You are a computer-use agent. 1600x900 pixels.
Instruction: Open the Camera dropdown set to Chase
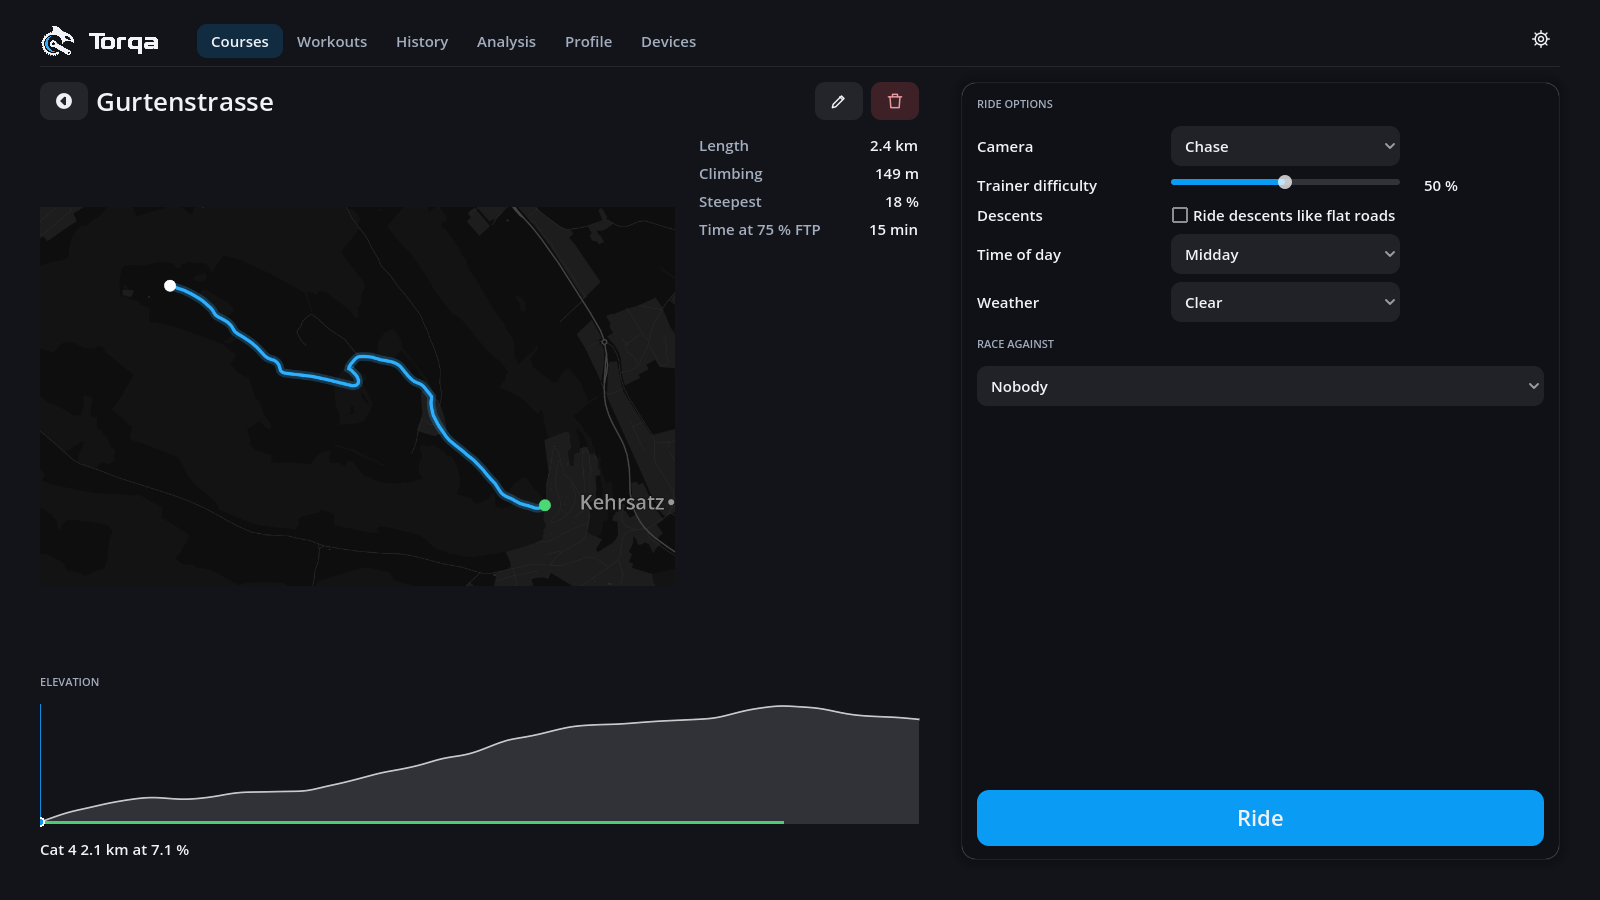[x=1285, y=146]
